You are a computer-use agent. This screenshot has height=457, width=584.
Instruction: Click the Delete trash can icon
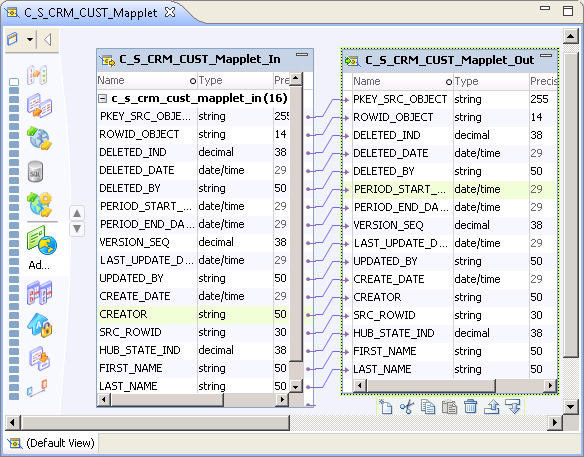click(470, 406)
